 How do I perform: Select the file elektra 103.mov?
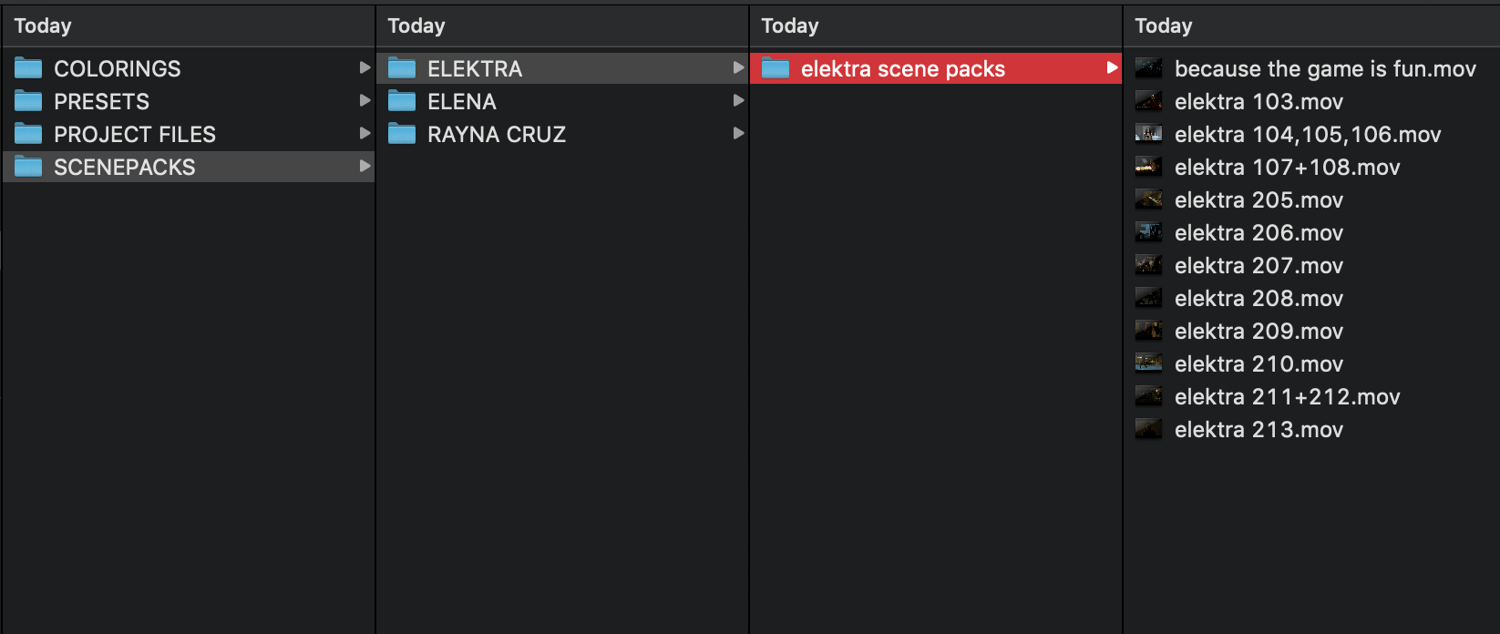[1258, 102]
